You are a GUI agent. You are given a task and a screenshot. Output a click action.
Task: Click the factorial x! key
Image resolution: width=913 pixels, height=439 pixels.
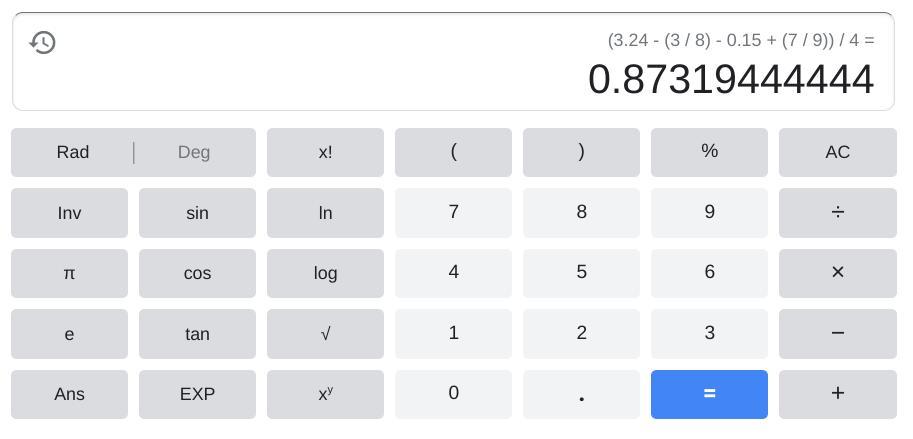click(x=325, y=153)
